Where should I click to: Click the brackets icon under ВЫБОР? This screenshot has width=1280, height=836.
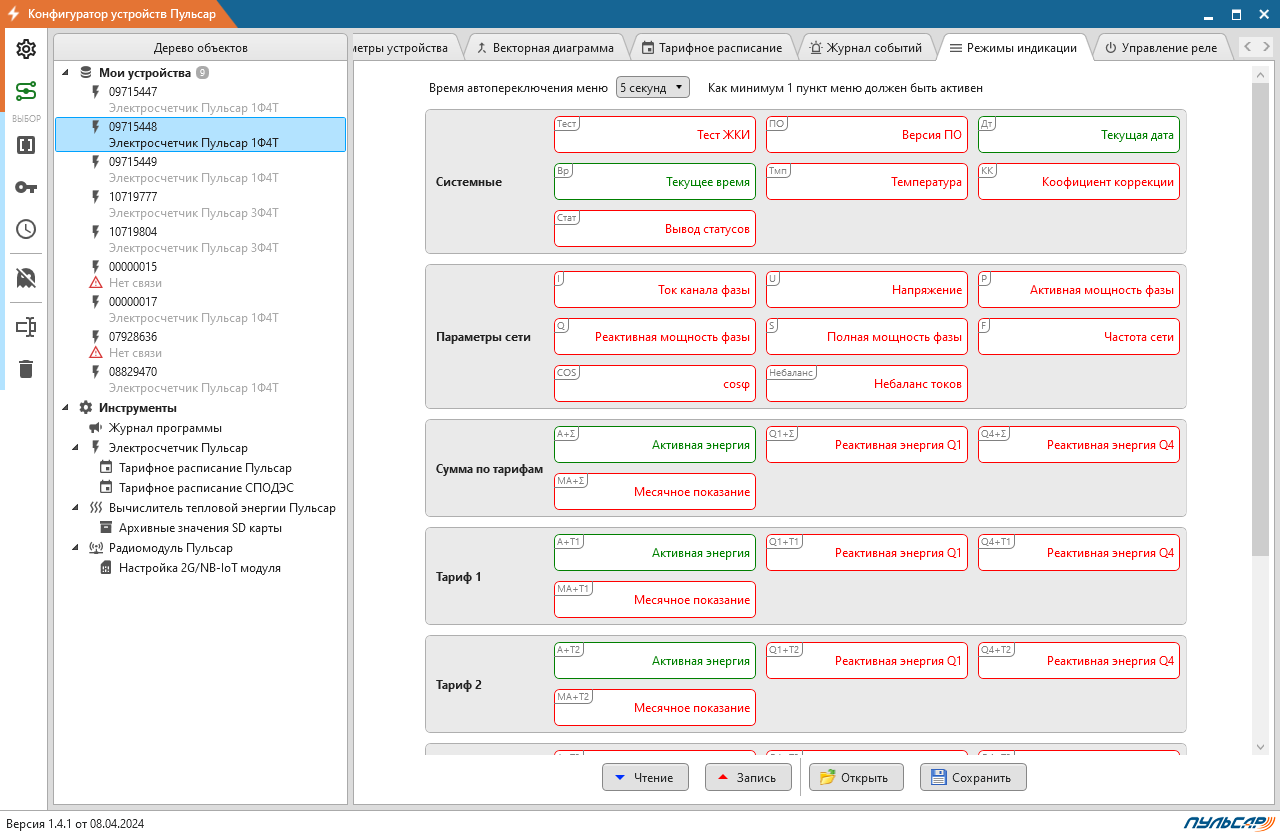pos(26,144)
